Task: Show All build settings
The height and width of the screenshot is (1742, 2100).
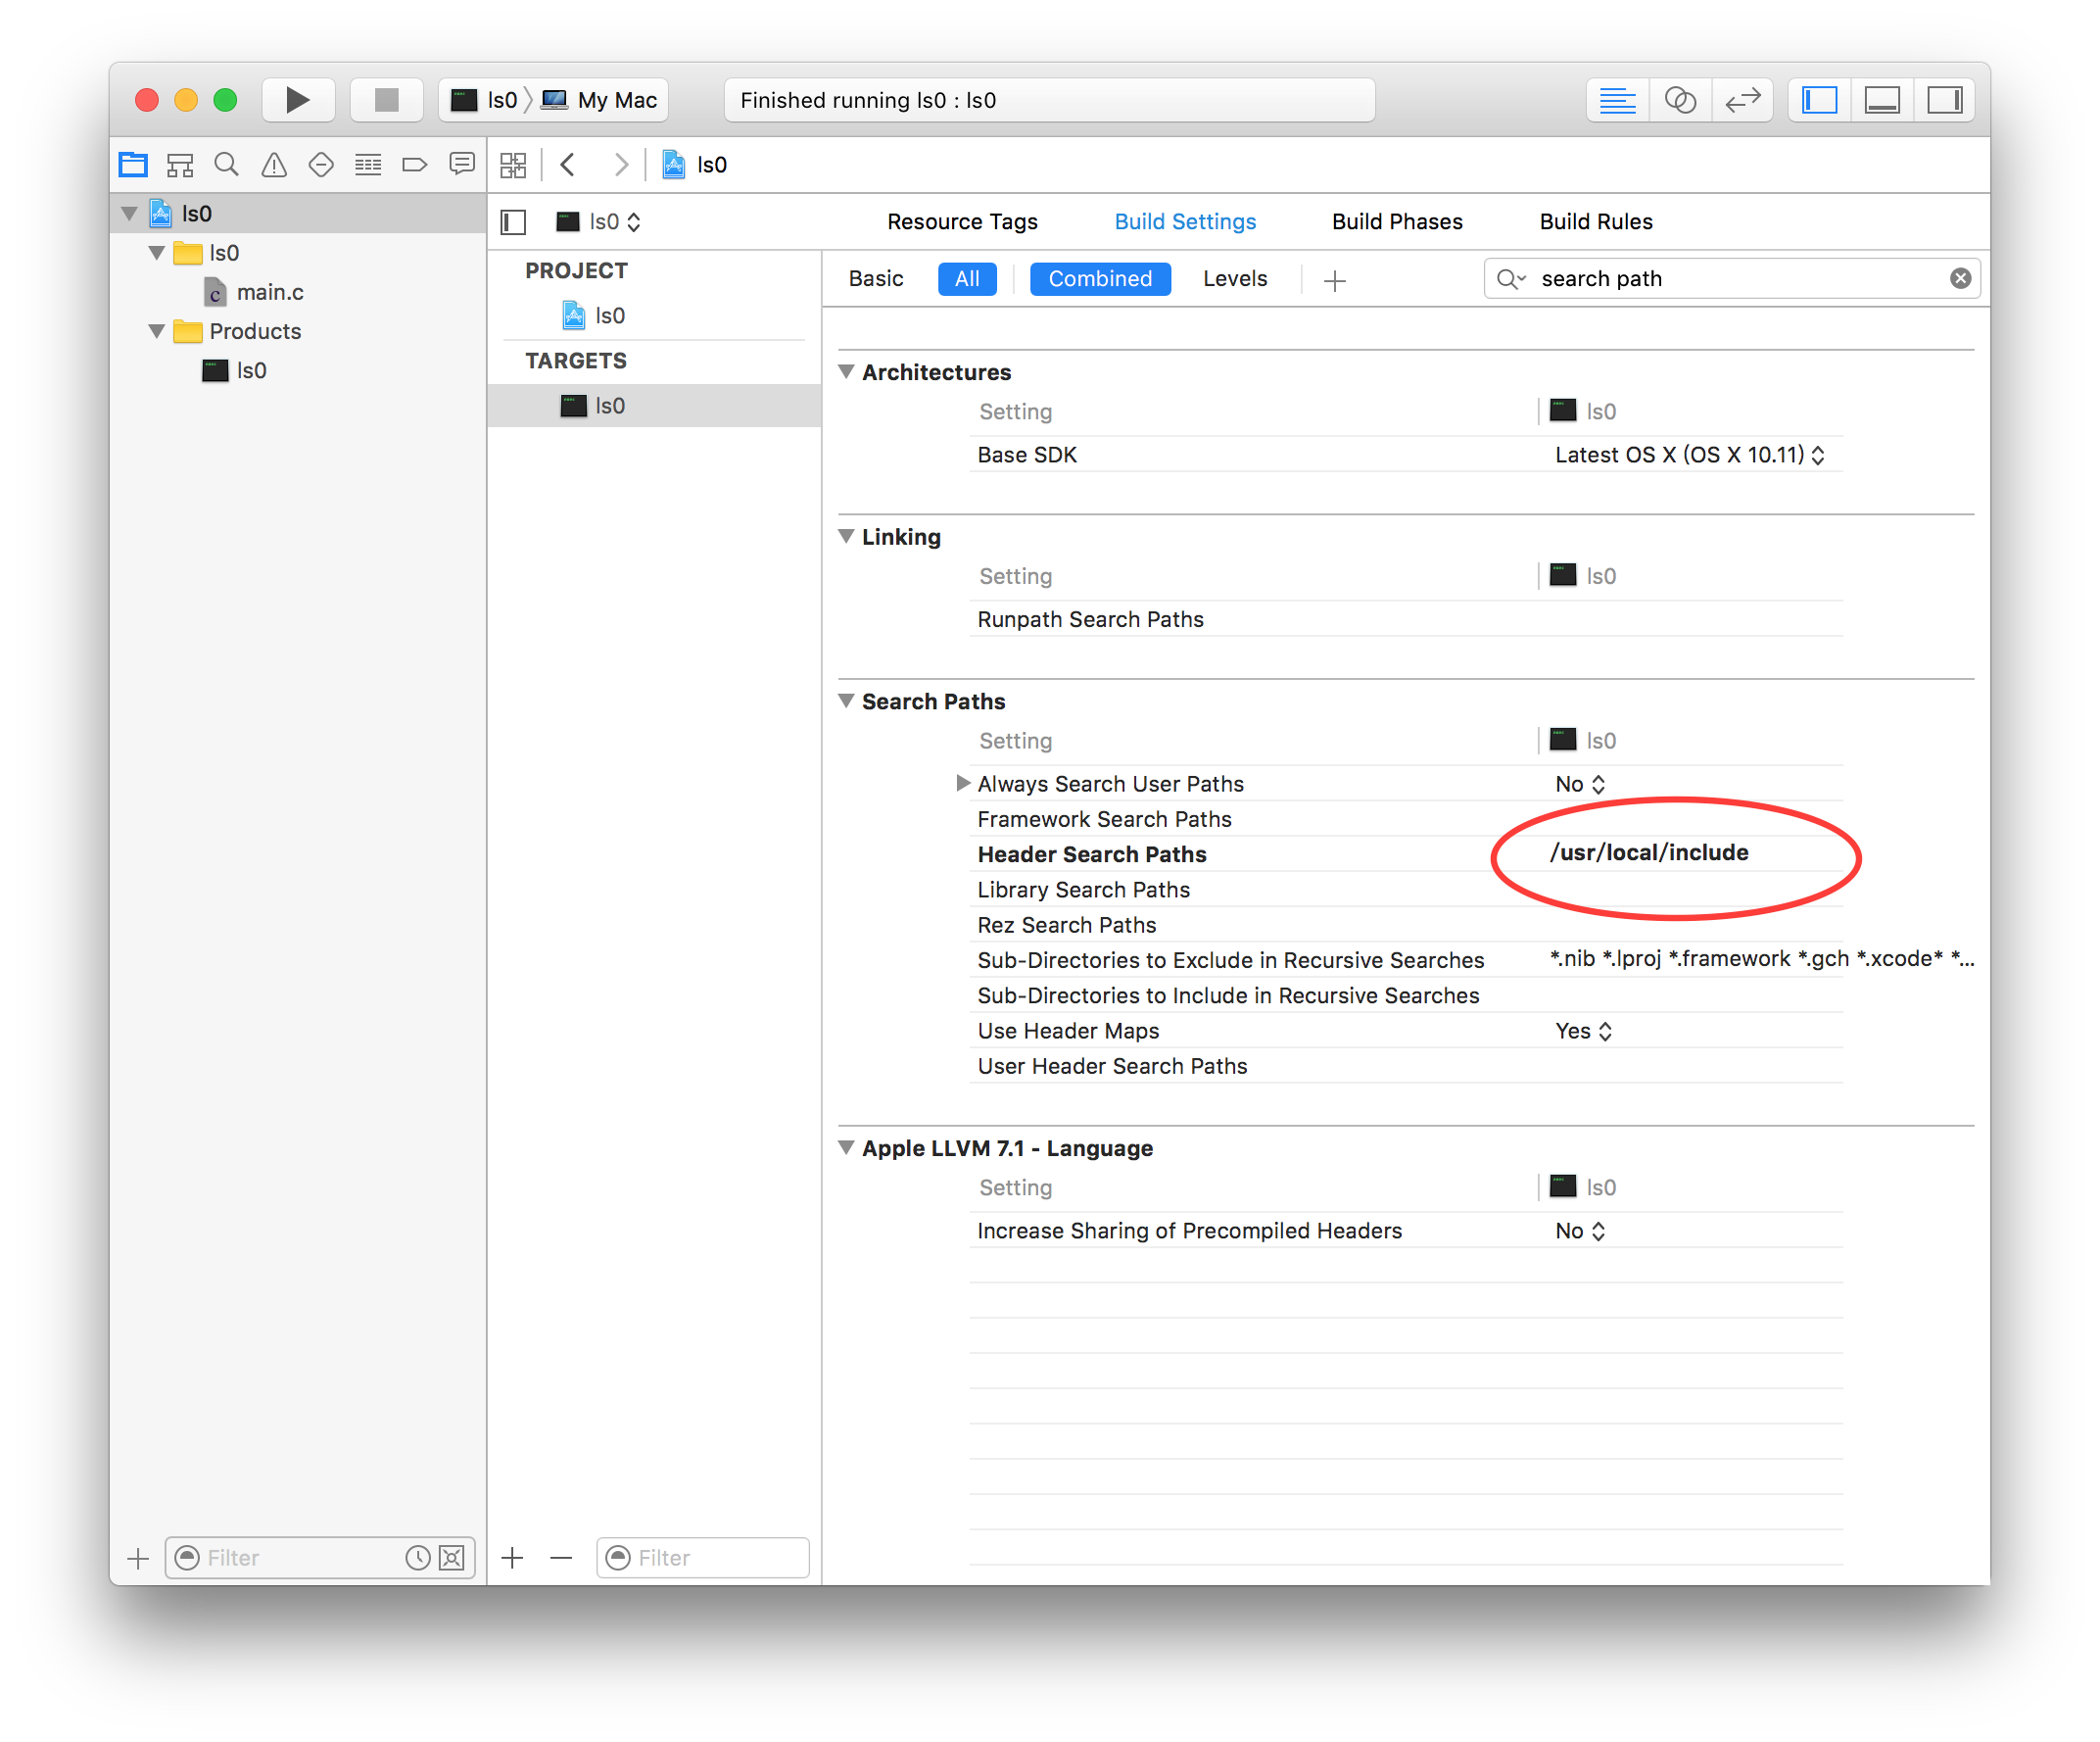Action: (967, 279)
